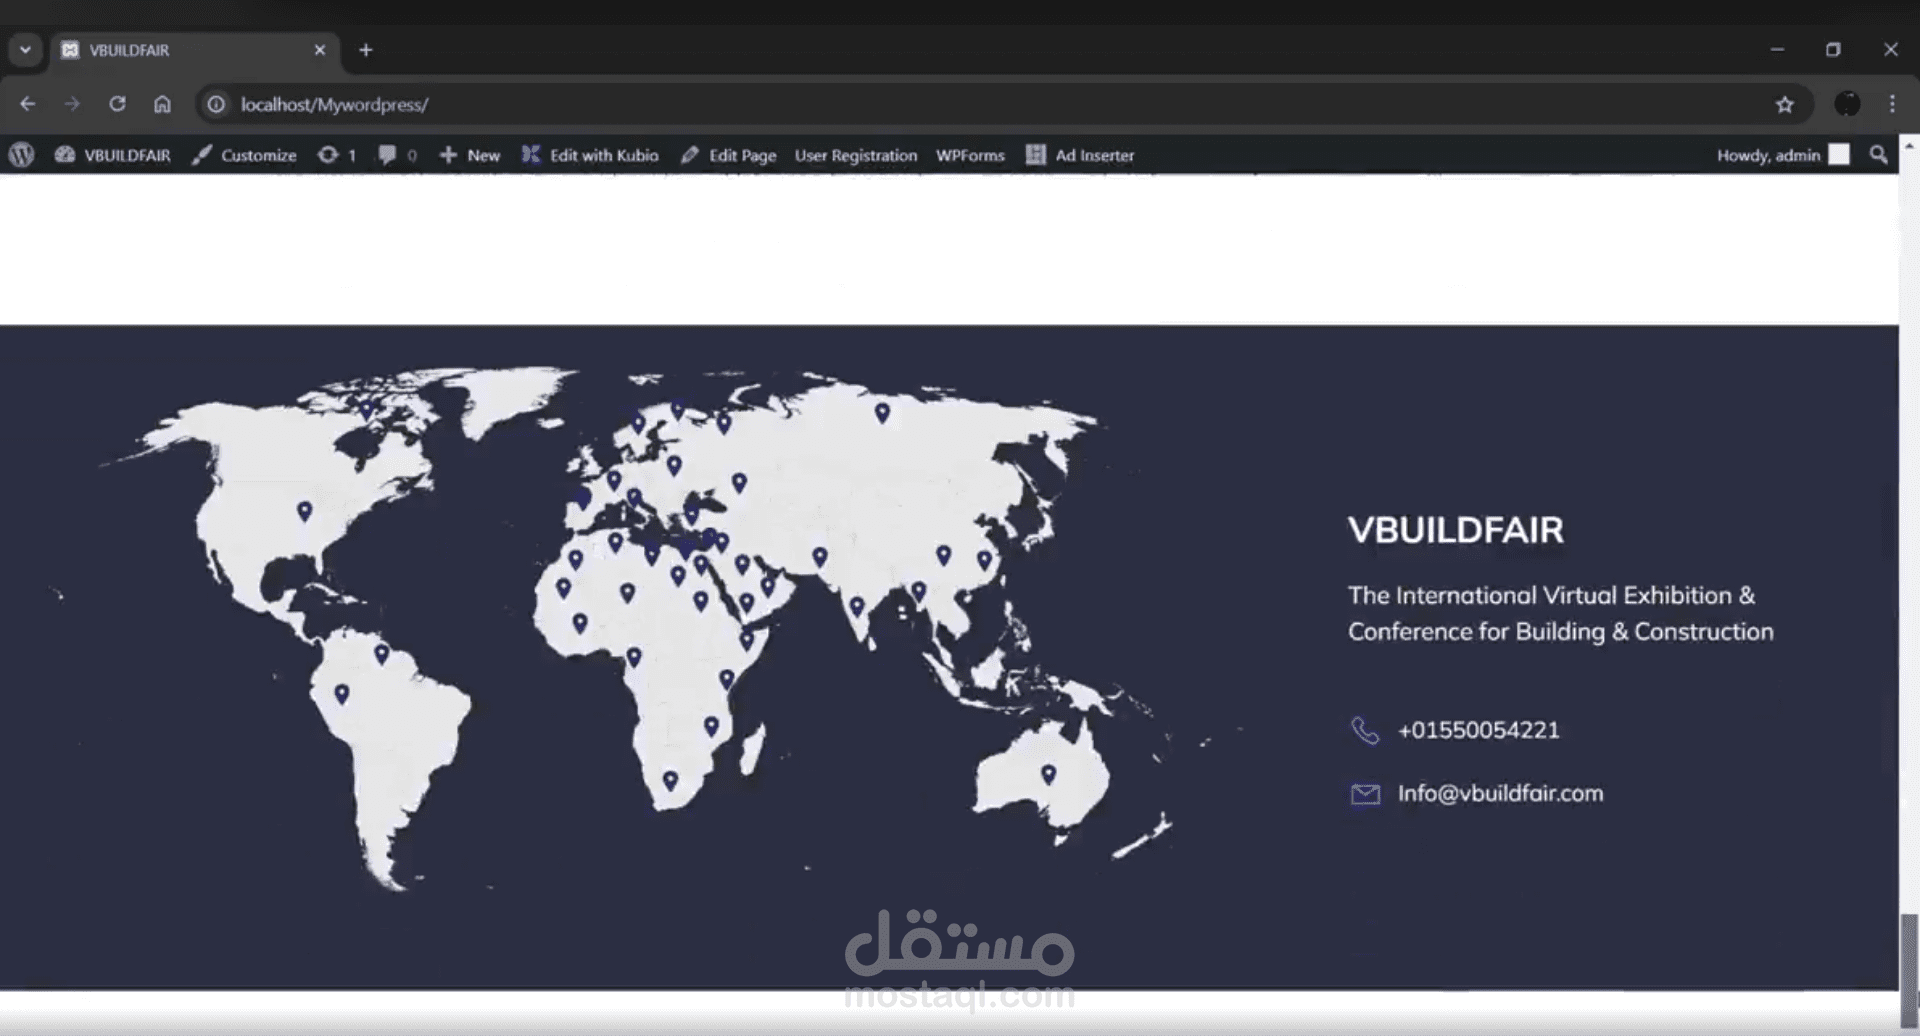Click the envelope icon beside the email address
Viewport: 1920px width, 1036px height.
(1364, 793)
